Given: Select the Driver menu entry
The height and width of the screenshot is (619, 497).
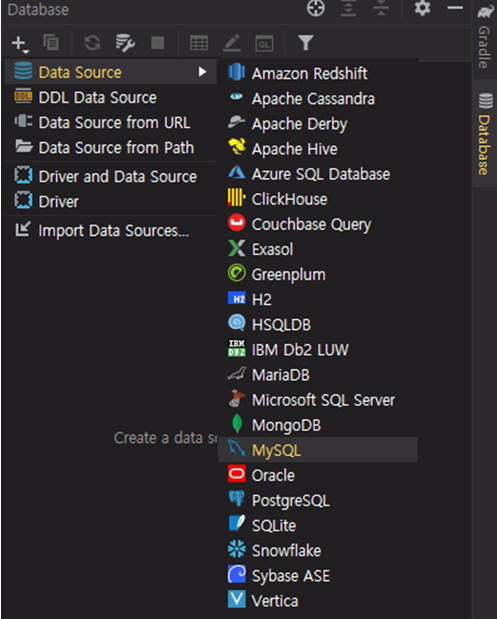Looking at the screenshot, I should tap(111, 202).
